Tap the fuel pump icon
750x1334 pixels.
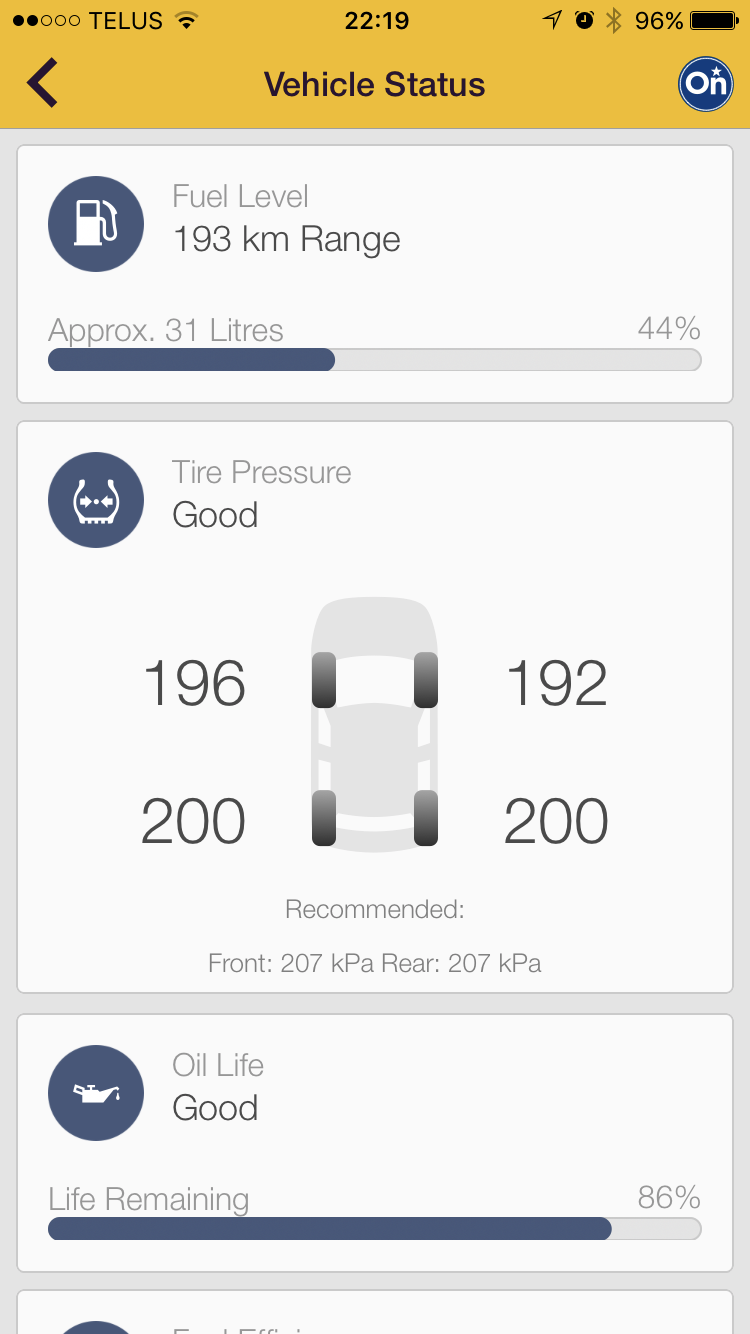click(96, 224)
